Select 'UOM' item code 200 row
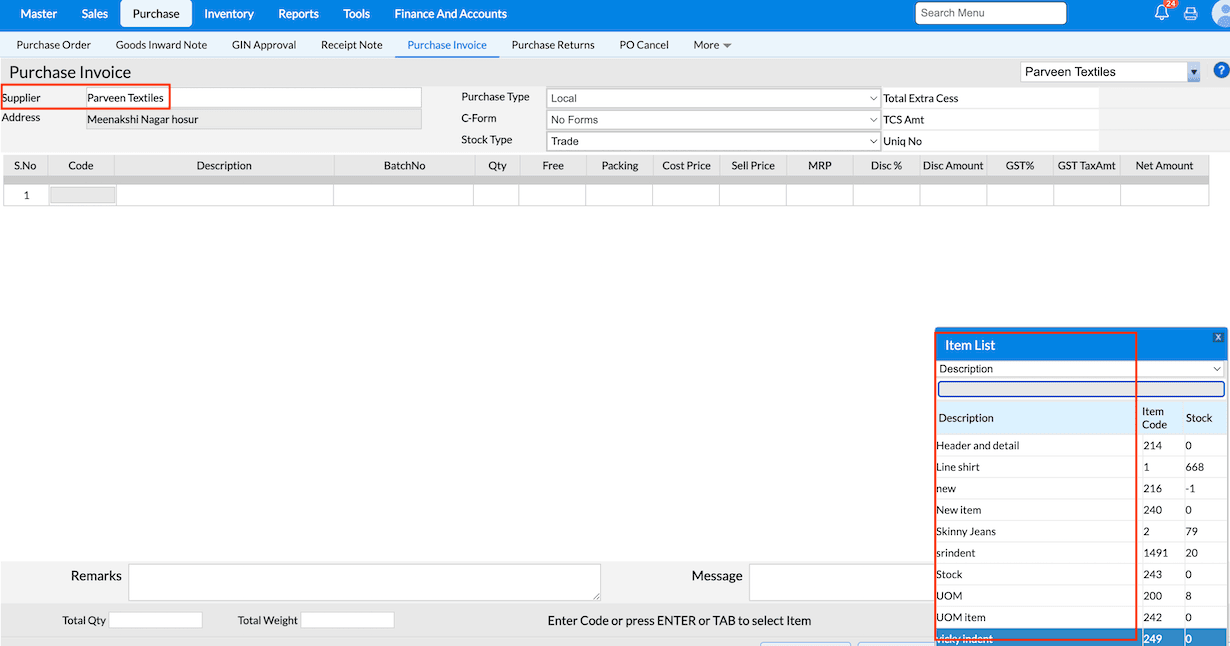This screenshot has height=646, width=1230. tap(1081, 596)
